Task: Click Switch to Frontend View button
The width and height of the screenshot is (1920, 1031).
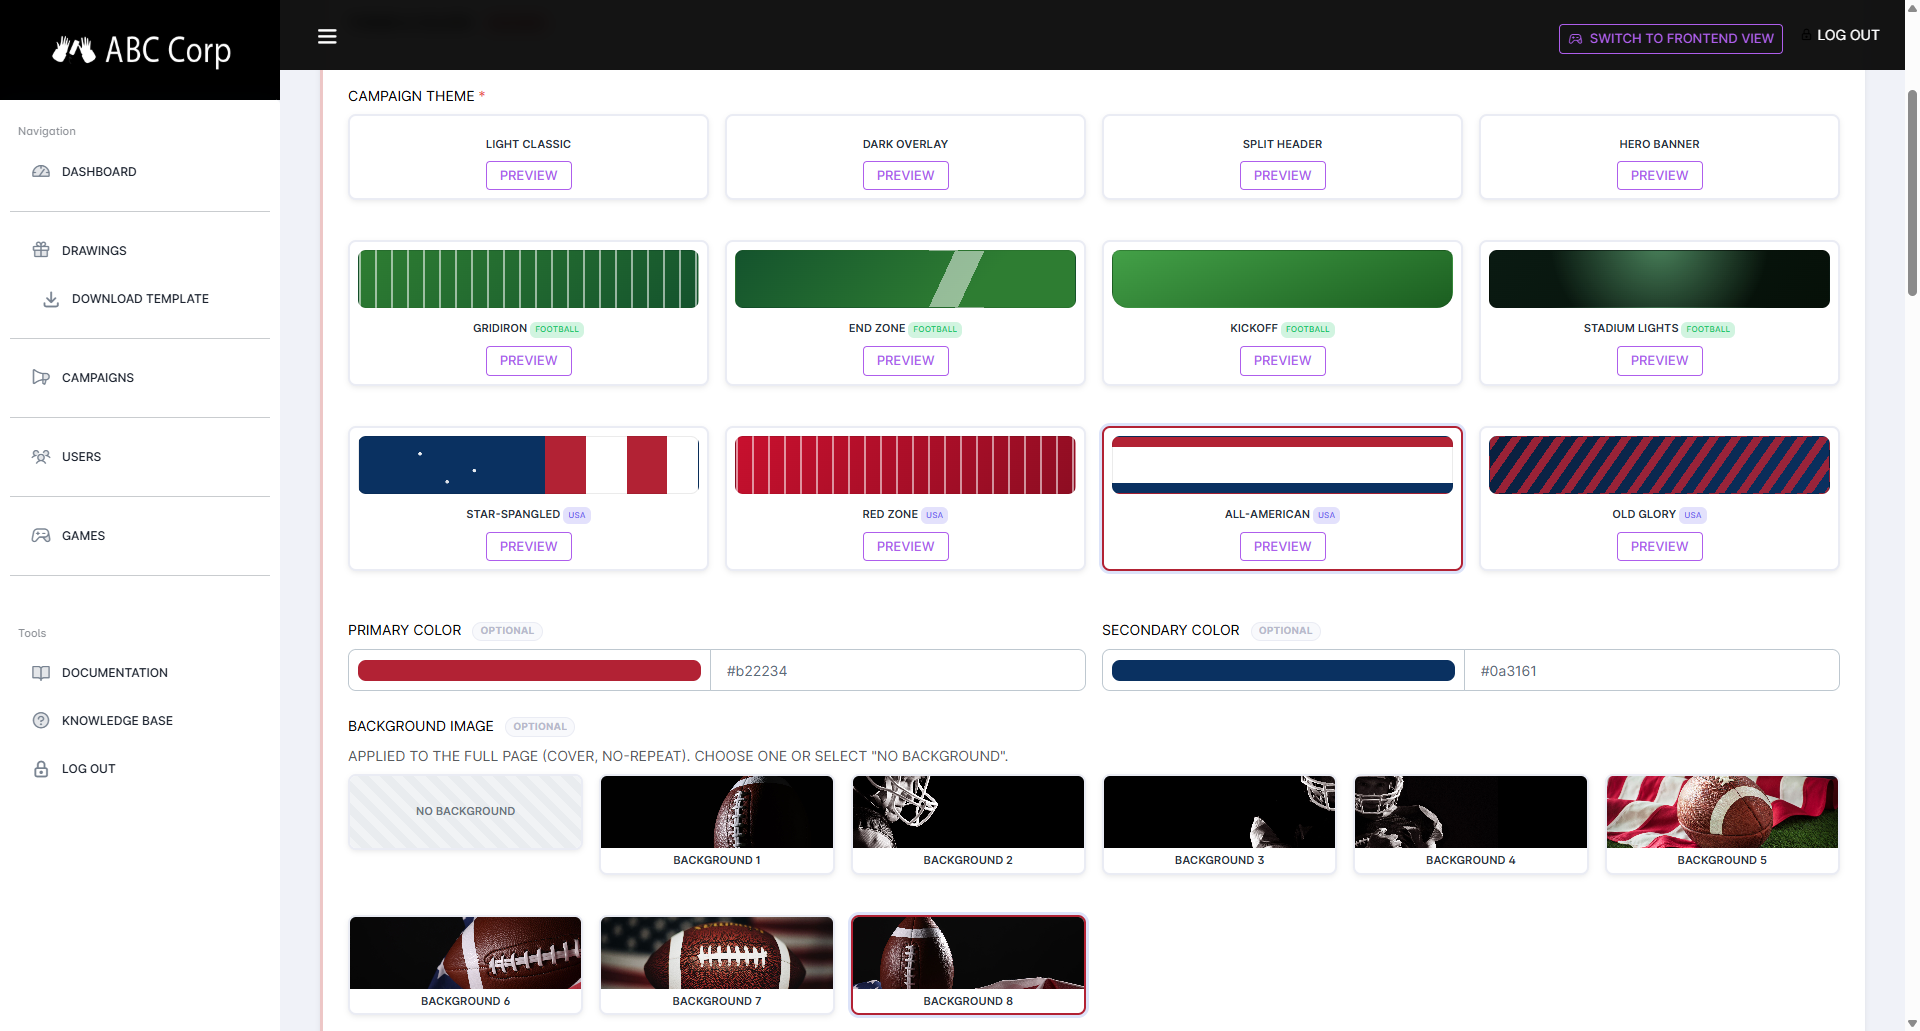Action: pos(1670,39)
